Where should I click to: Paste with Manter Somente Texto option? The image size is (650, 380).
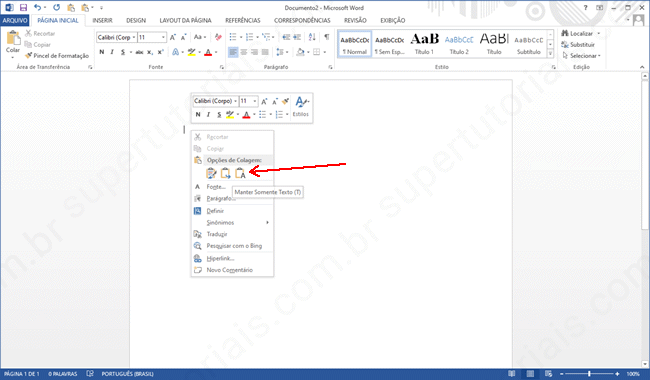(240, 173)
